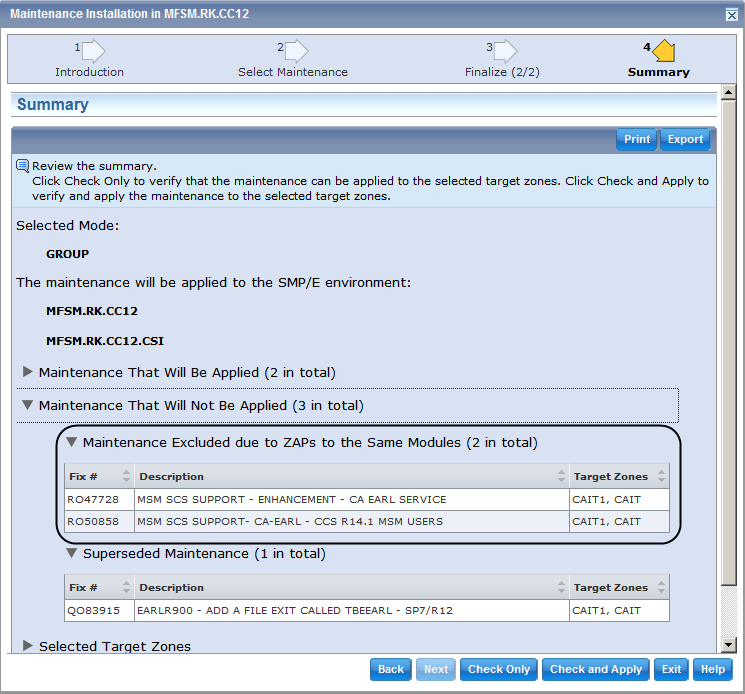Click the MFSM.RK.CC12.CSI text
Screen dimensions: 745x694
(105, 341)
